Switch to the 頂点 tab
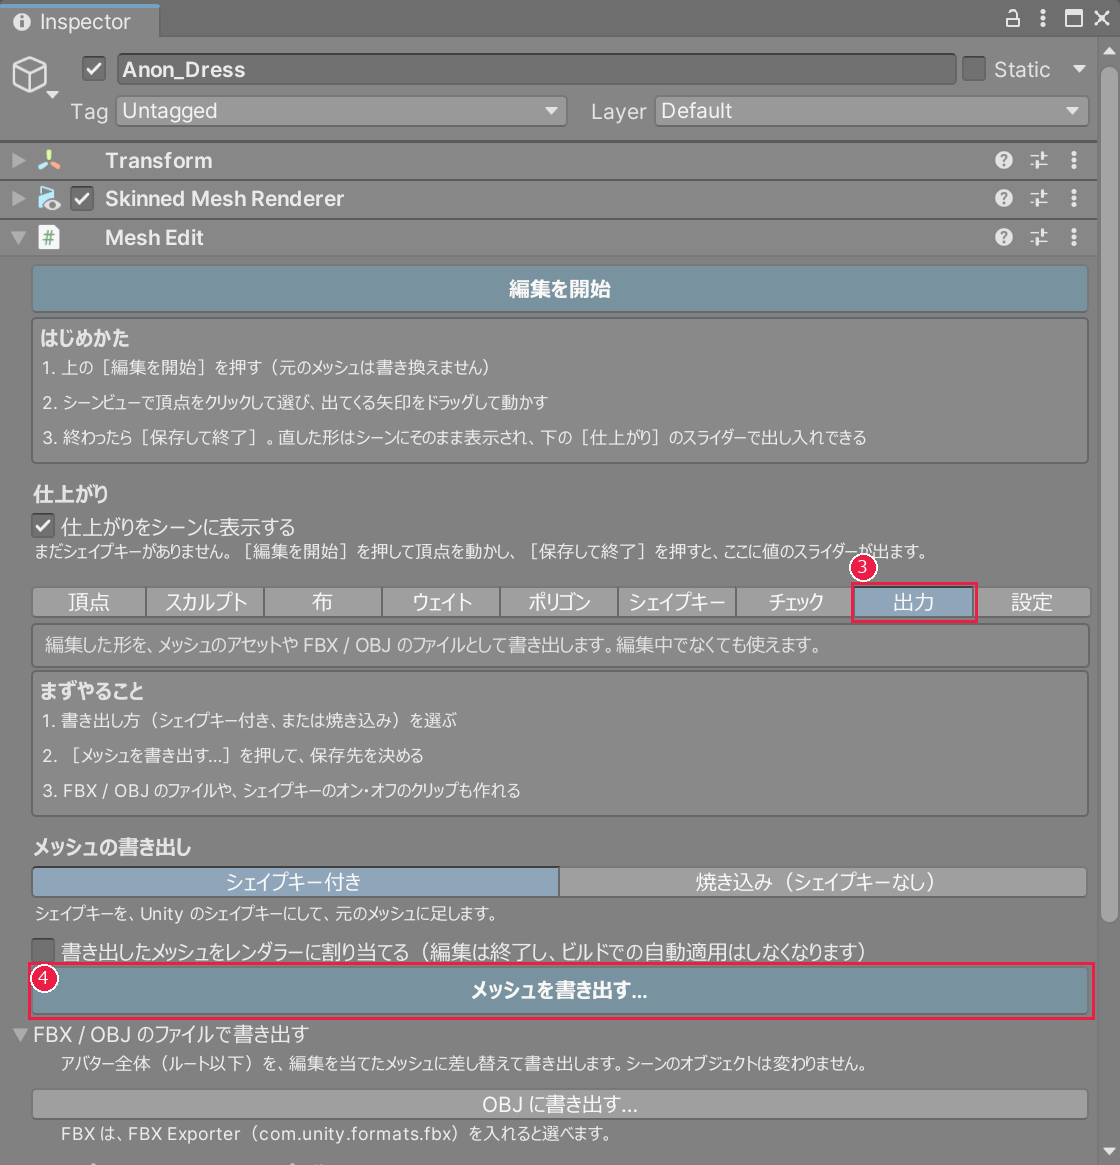1120x1165 pixels. click(x=89, y=602)
